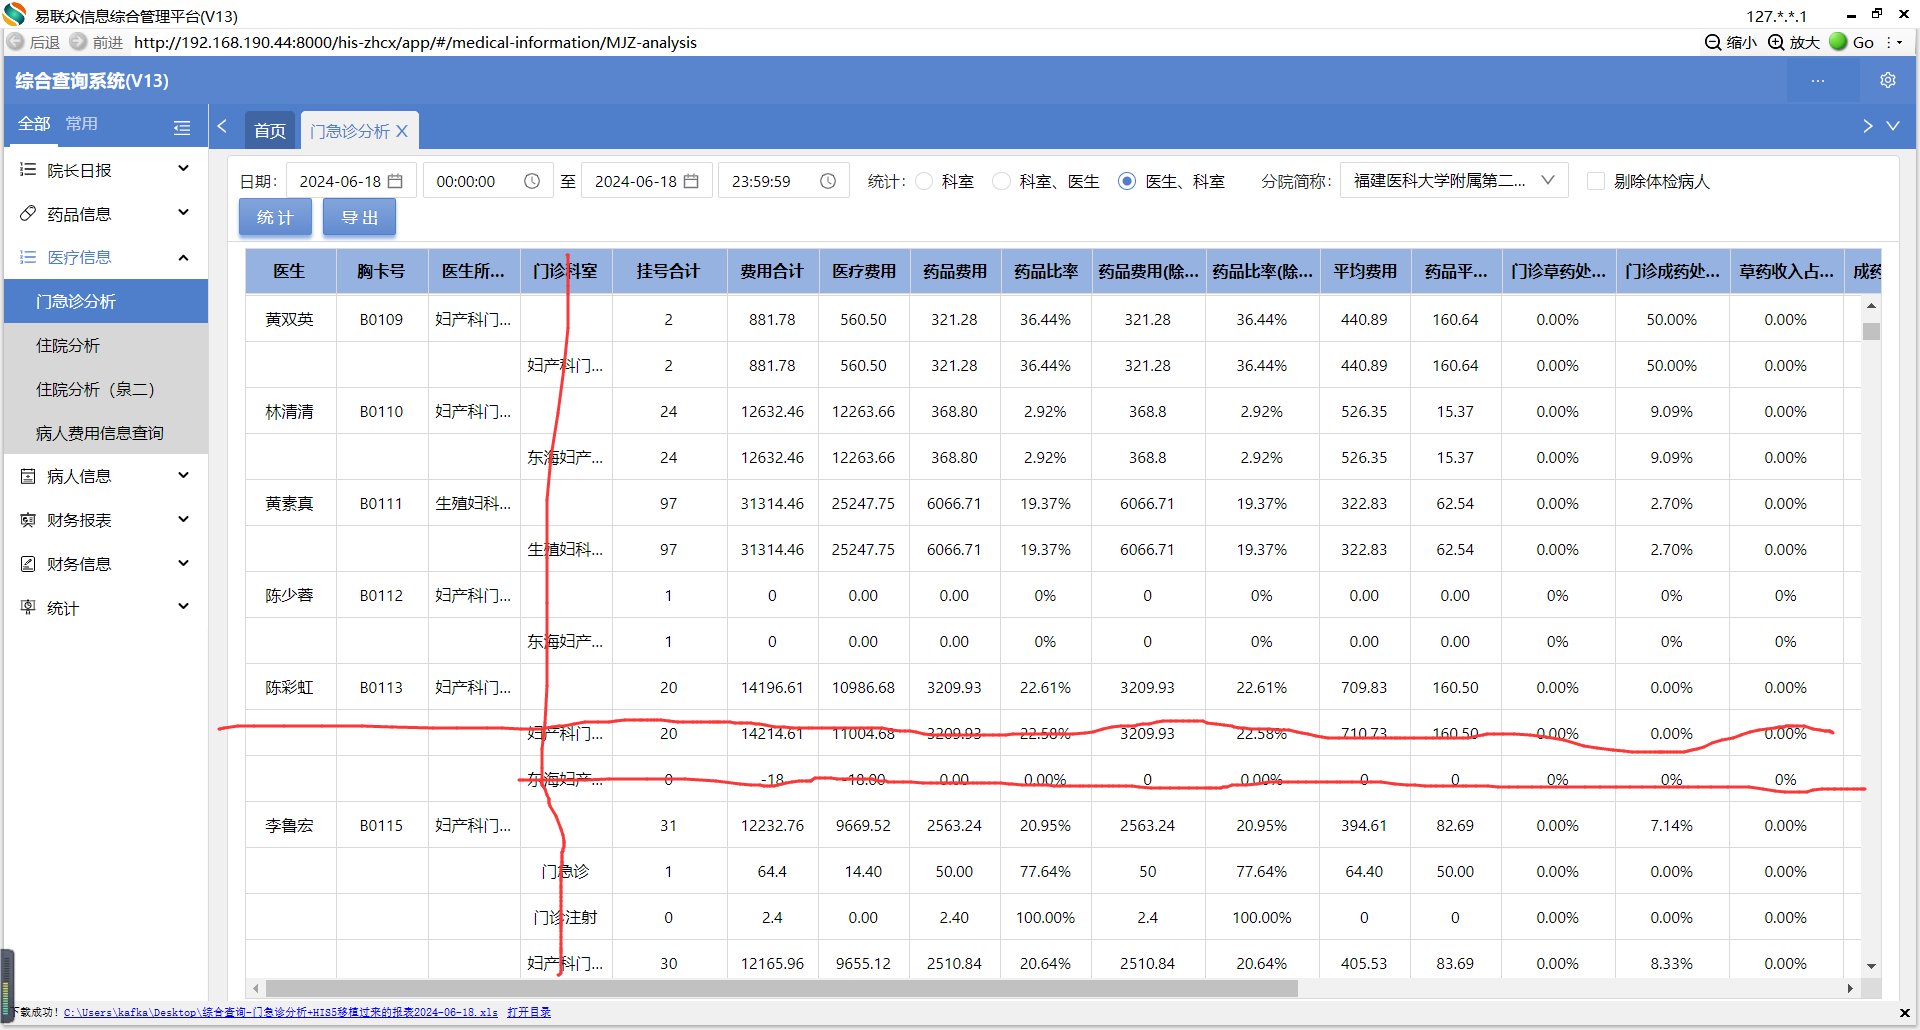Open the ellipsis menu in blue header
The width and height of the screenshot is (1920, 1030).
1818,80
